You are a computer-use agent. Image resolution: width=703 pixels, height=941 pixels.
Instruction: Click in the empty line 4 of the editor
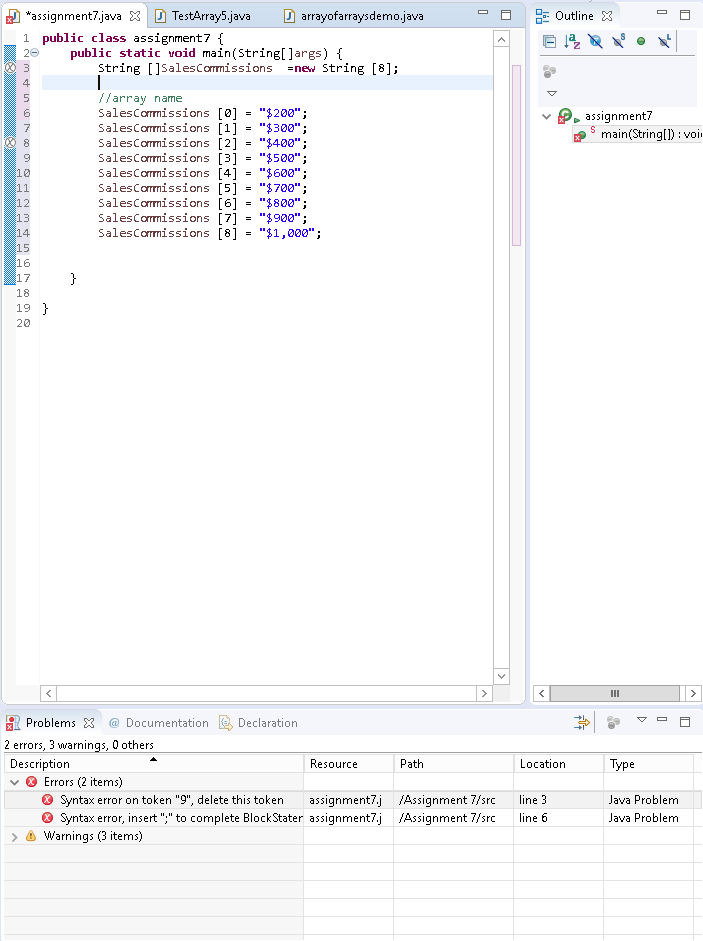point(267,83)
